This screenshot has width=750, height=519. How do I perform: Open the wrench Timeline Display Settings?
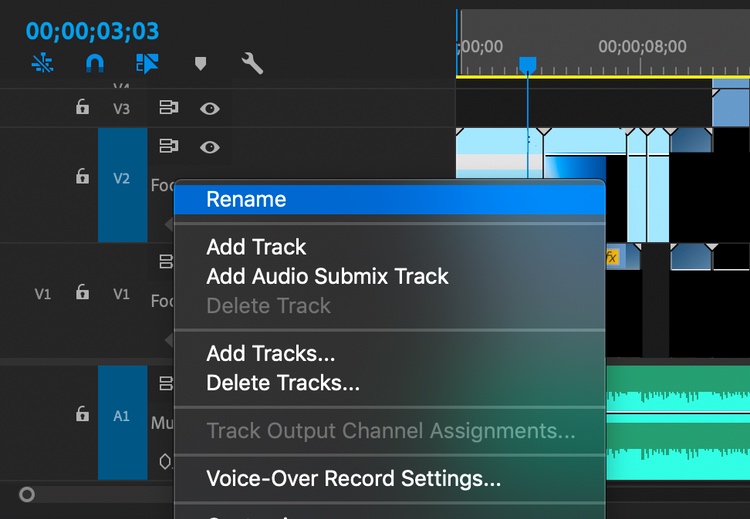pyautogui.click(x=252, y=64)
